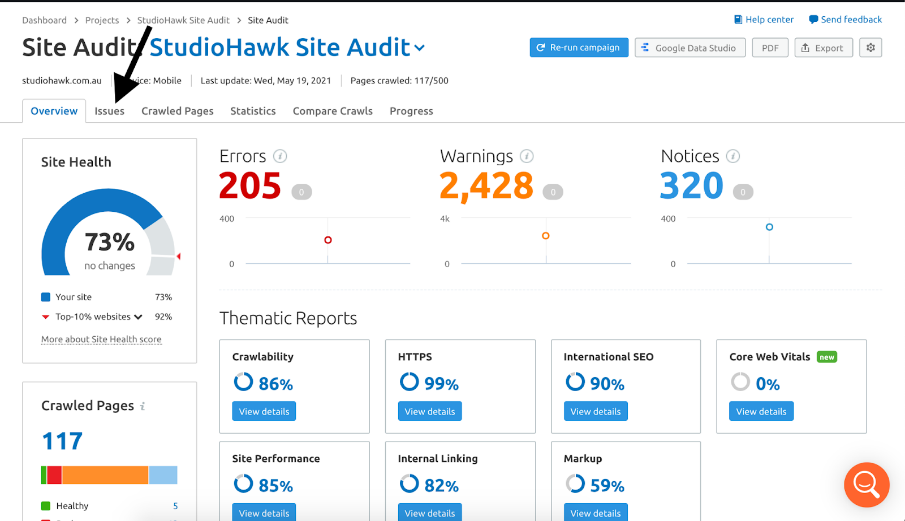Click the Re-run campaign button
This screenshot has width=905, height=521.
[579, 47]
